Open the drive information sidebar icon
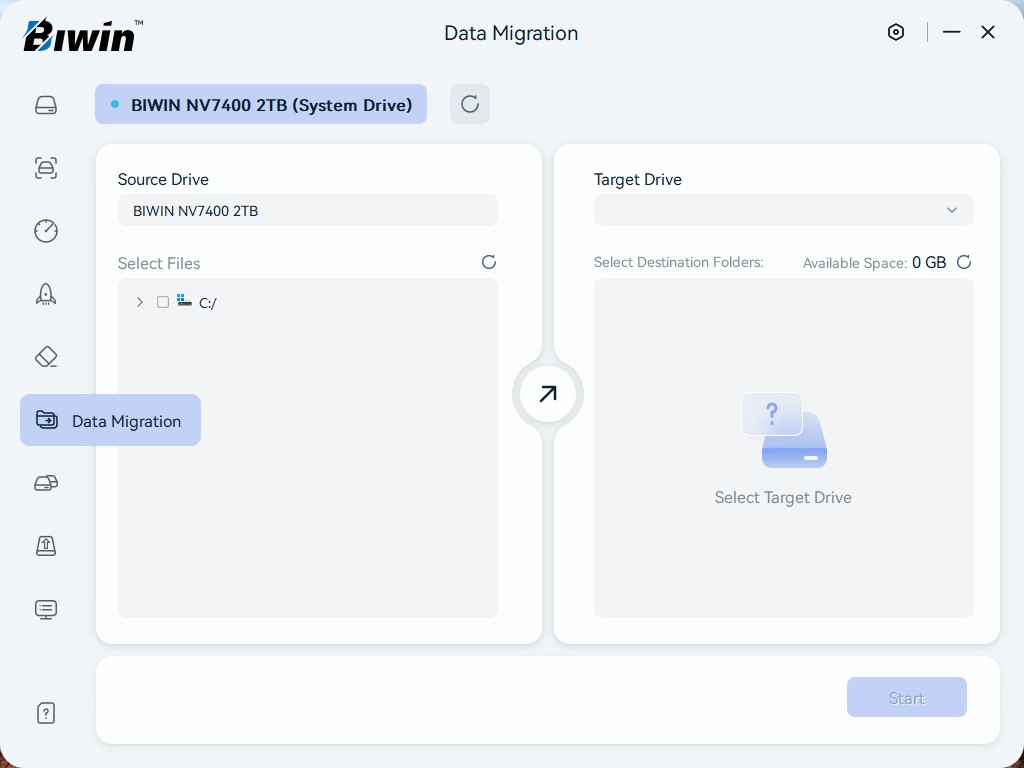This screenshot has width=1024, height=768. click(x=46, y=105)
